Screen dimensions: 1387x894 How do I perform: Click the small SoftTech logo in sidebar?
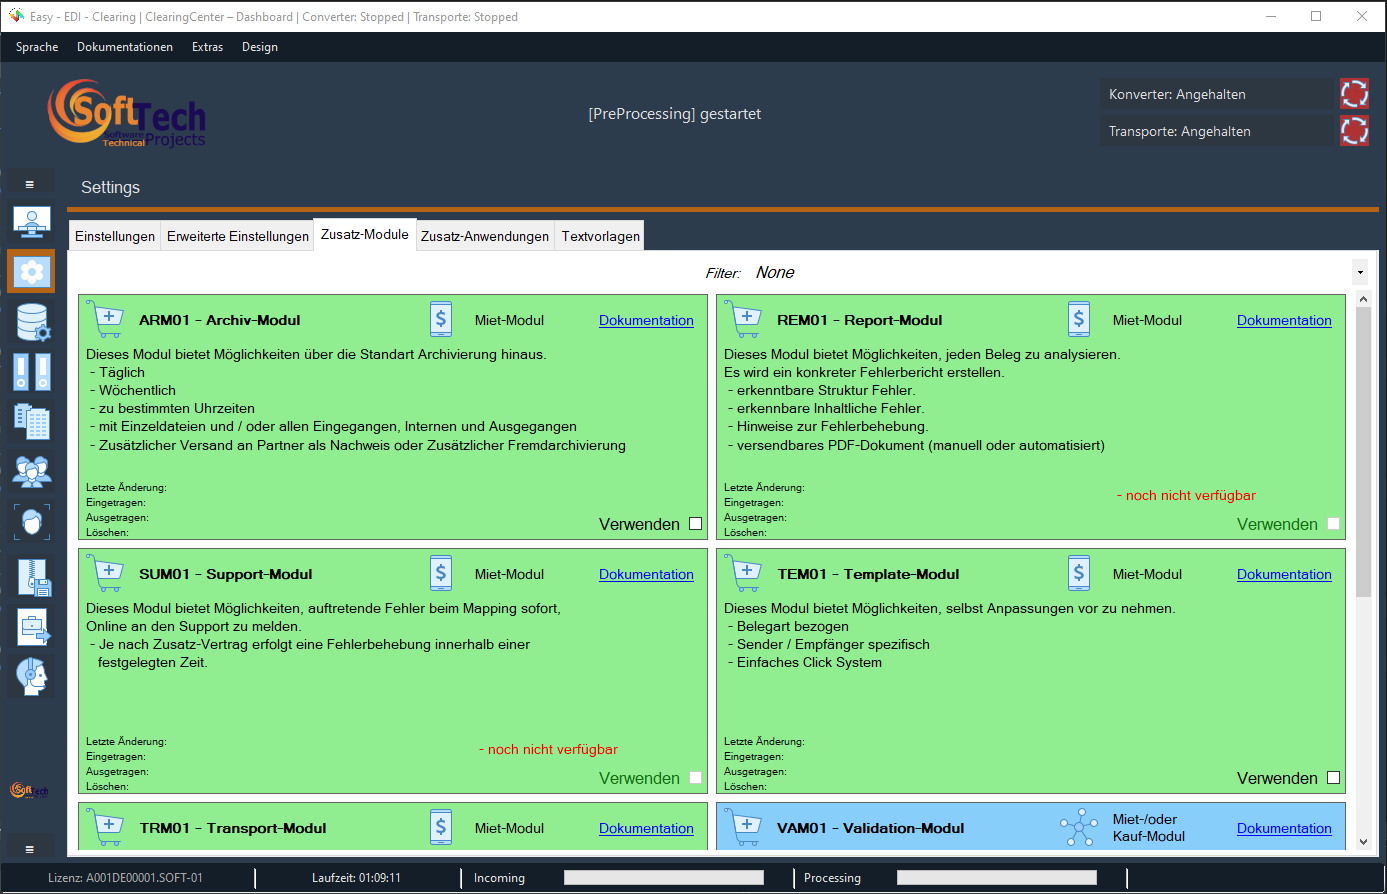click(x=29, y=791)
